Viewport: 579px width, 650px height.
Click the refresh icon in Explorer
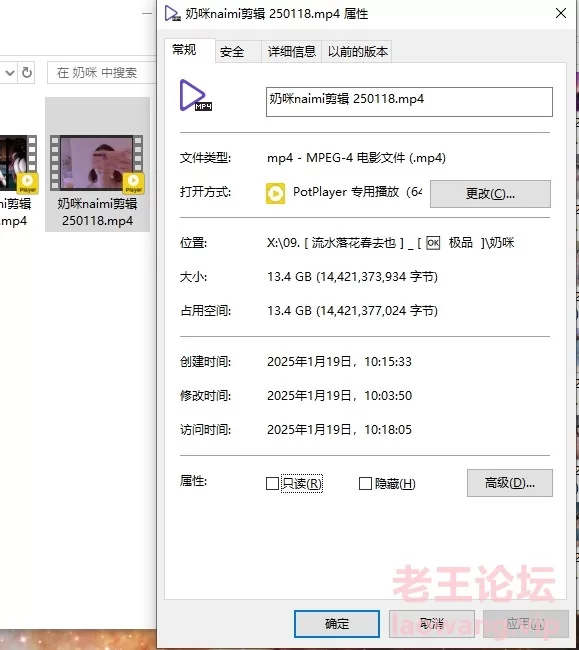pos(27,73)
